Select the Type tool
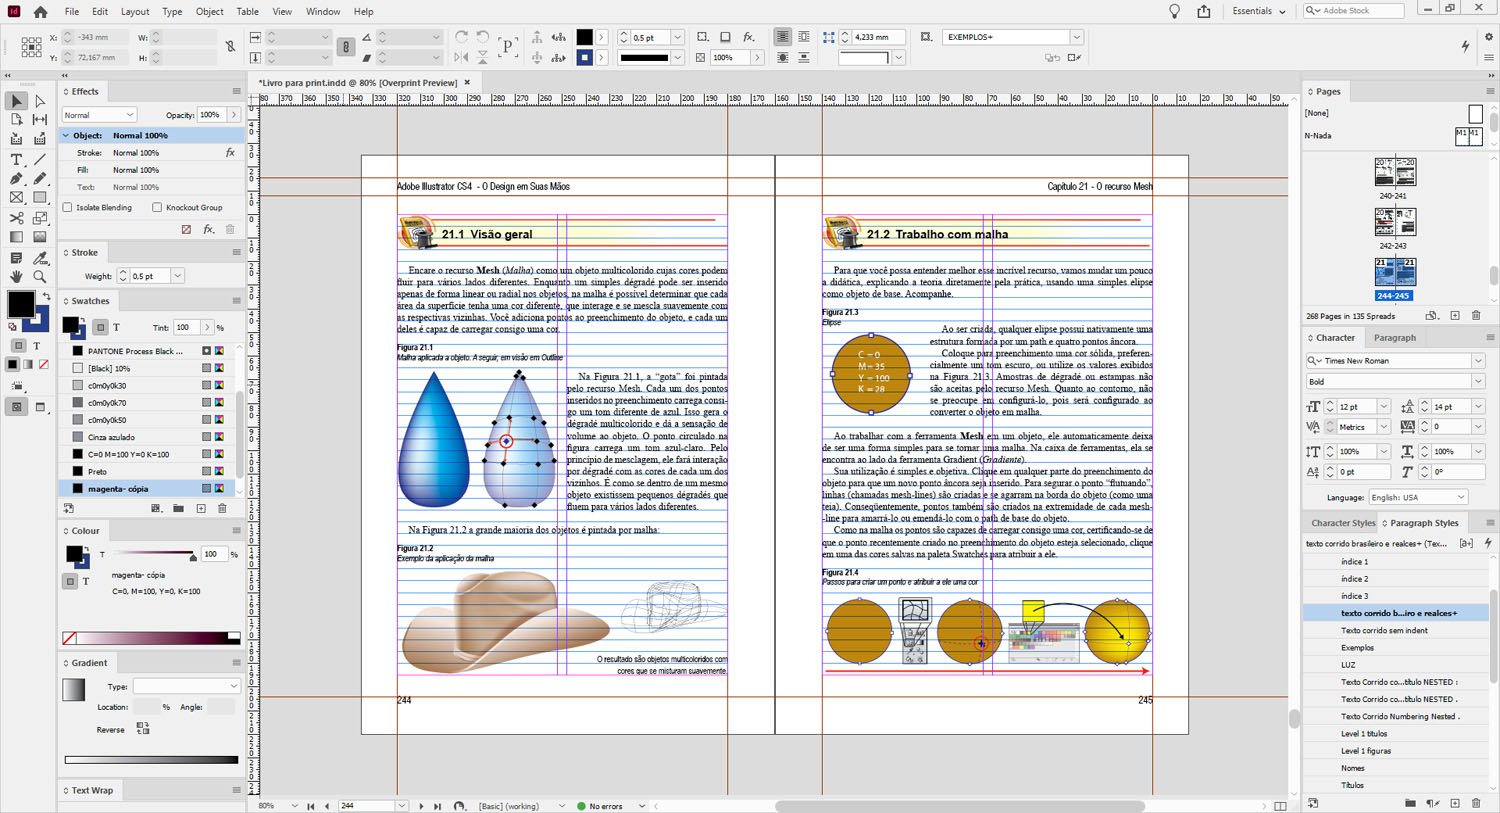This screenshot has width=1500, height=813. 16,159
